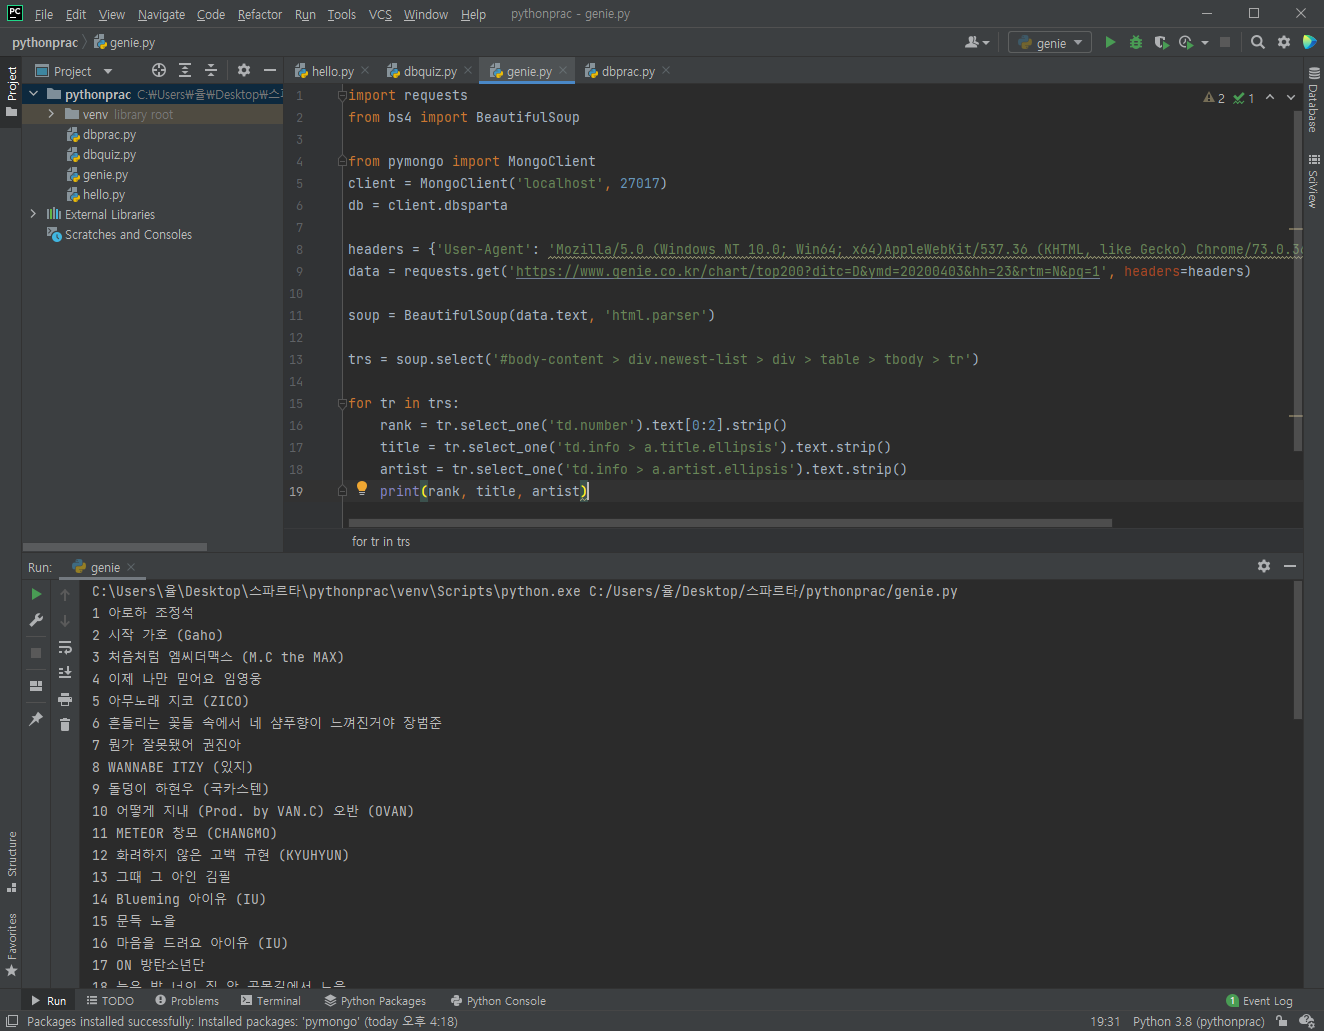The image size is (1324, 1031).
Task: Hide the Run tool window
Action: click(1290, 566)
